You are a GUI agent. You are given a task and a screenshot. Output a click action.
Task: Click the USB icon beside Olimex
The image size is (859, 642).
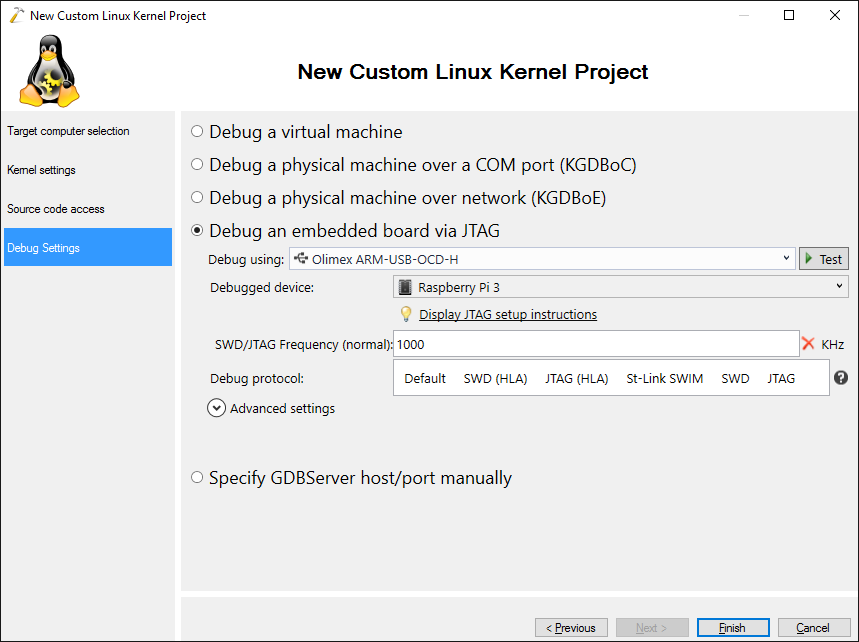click(x=301, y=258)
